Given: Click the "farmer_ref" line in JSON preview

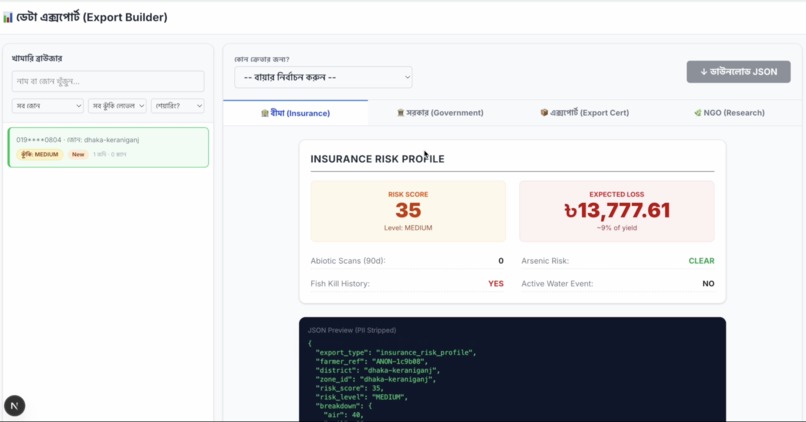Looking at the screenshot, I should [x=372, y=361].
